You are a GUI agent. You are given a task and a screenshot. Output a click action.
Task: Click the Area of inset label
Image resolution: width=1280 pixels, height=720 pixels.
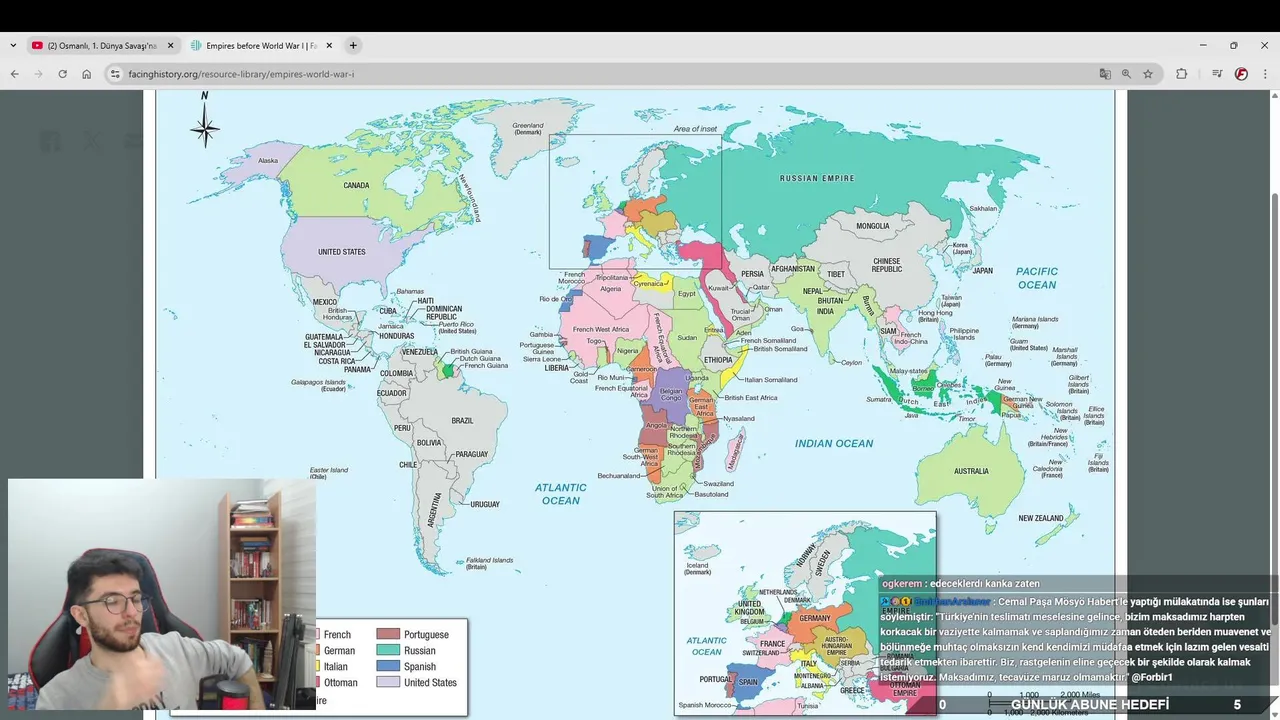tap(695, 128)
